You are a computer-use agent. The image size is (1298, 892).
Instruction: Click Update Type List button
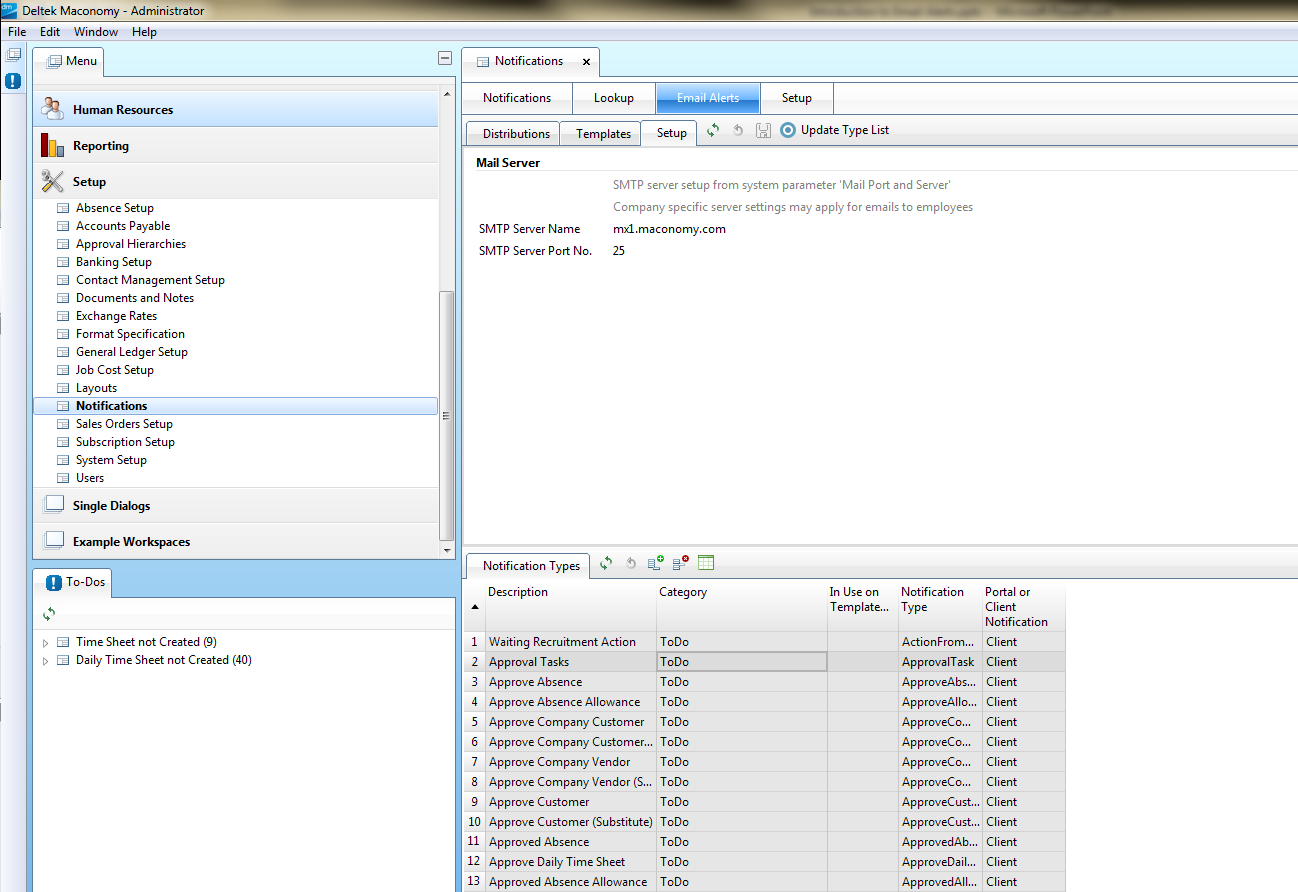835,130
